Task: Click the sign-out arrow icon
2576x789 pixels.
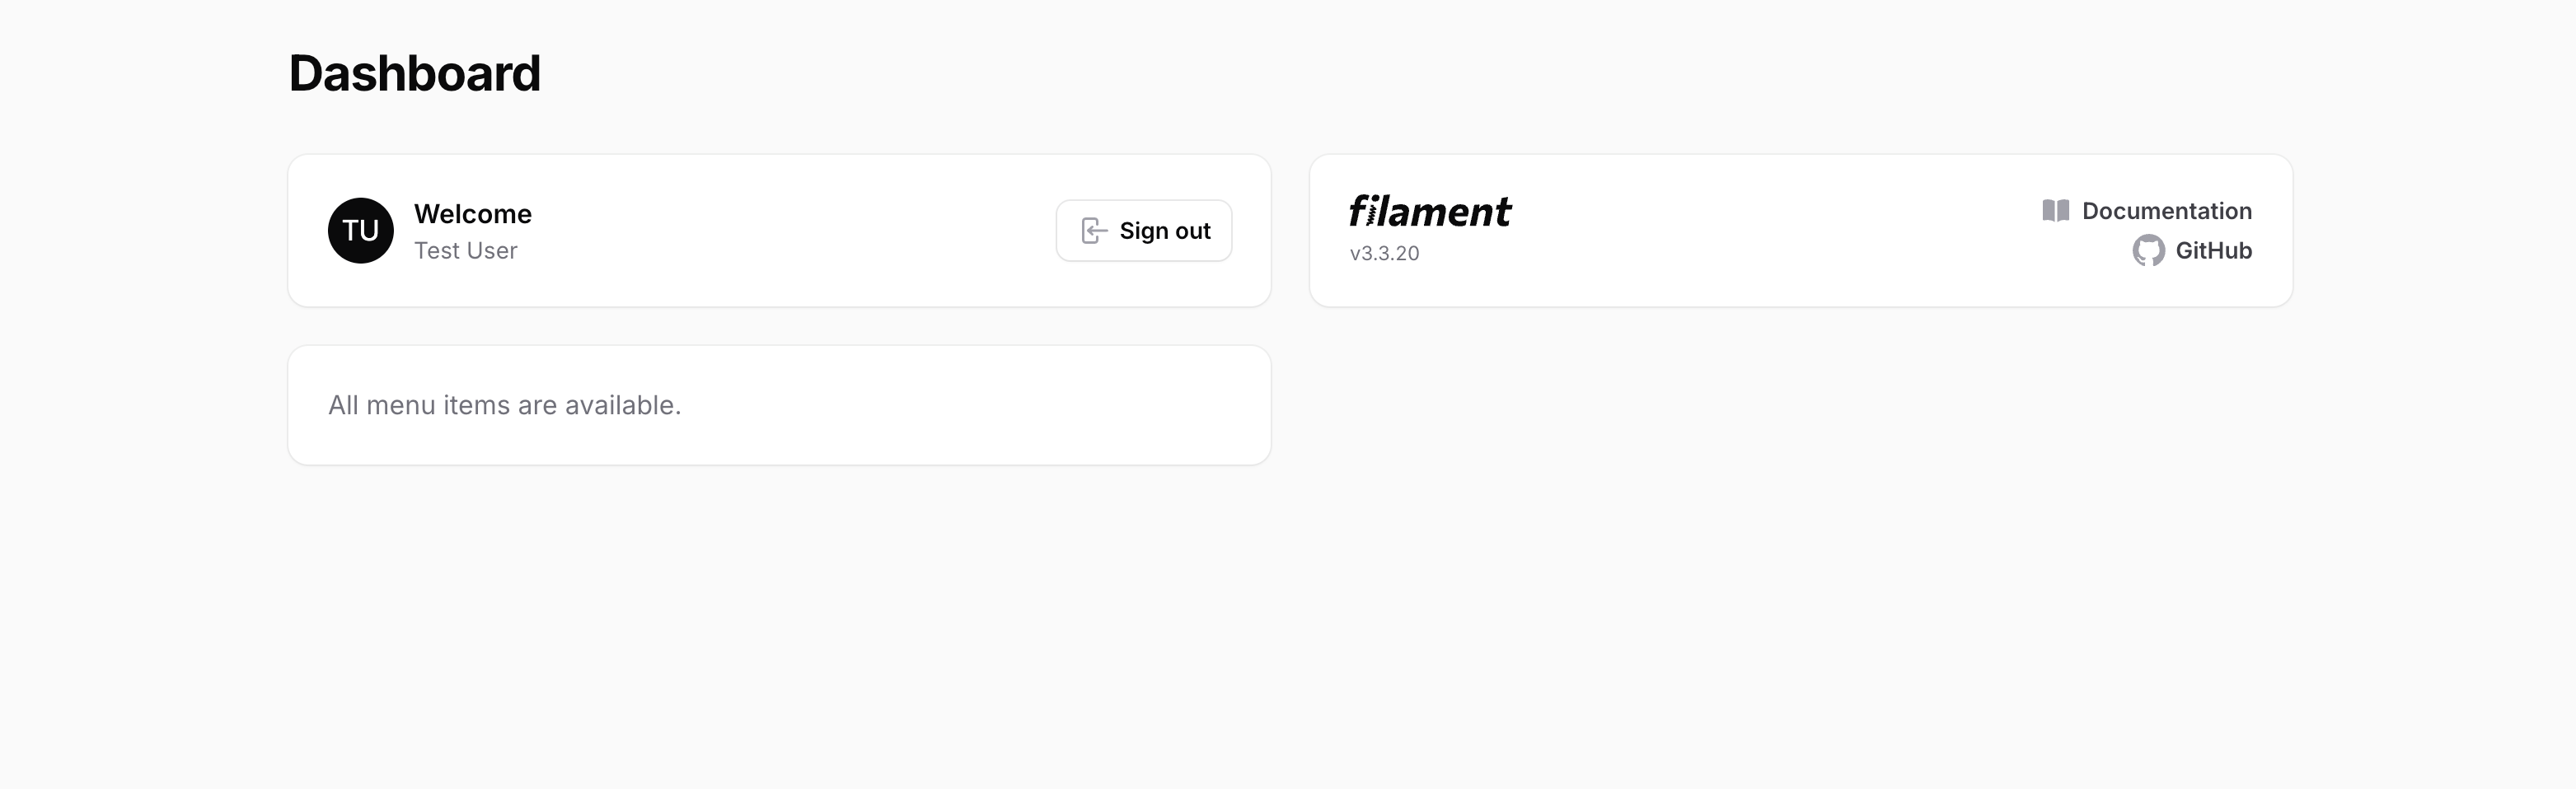Action: (x=1094, y=231)
